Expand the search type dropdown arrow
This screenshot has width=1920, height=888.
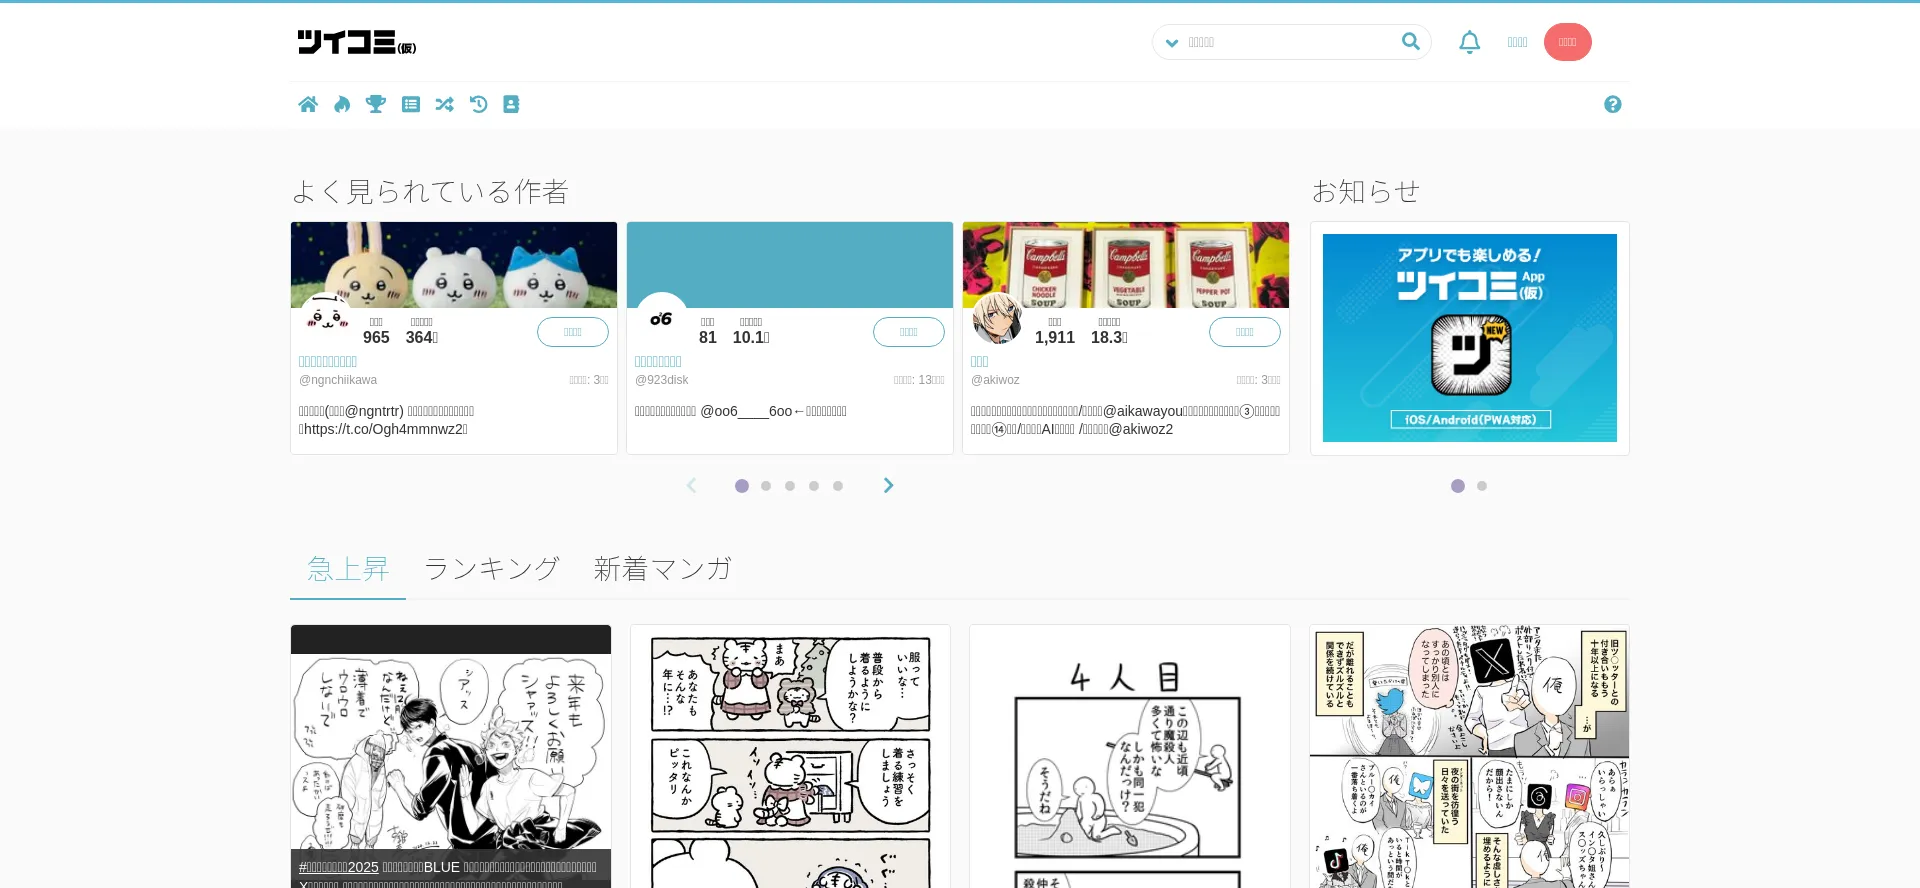(x=1172, y=43)
